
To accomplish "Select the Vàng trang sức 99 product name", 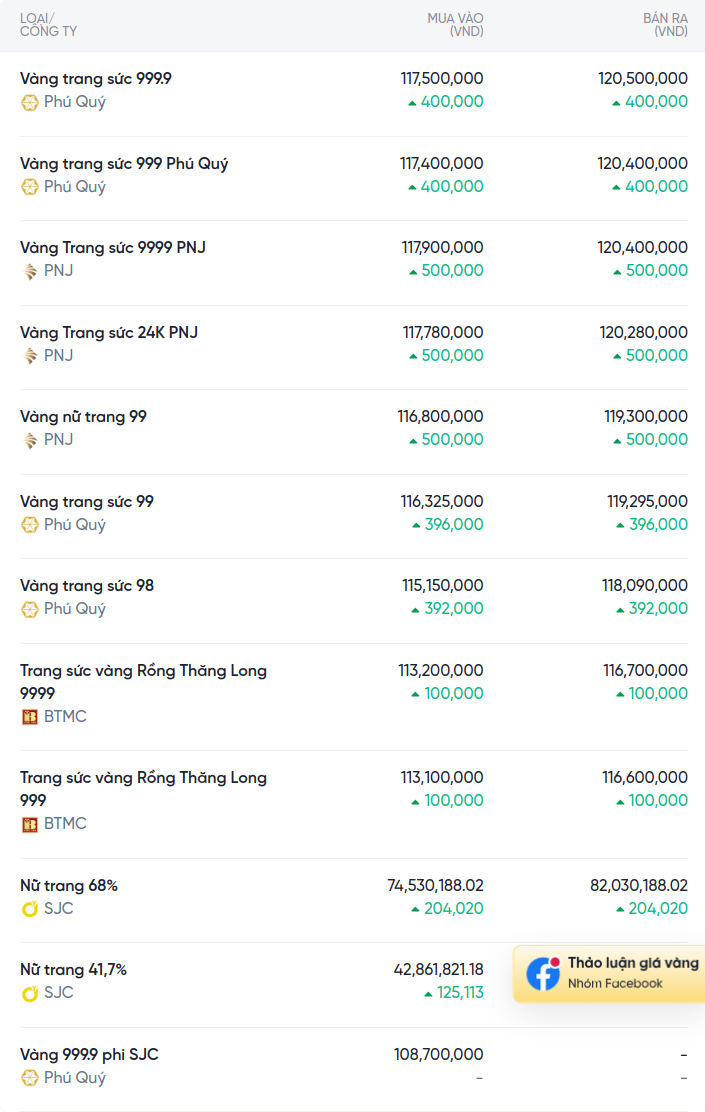I will tap(87, 501).
